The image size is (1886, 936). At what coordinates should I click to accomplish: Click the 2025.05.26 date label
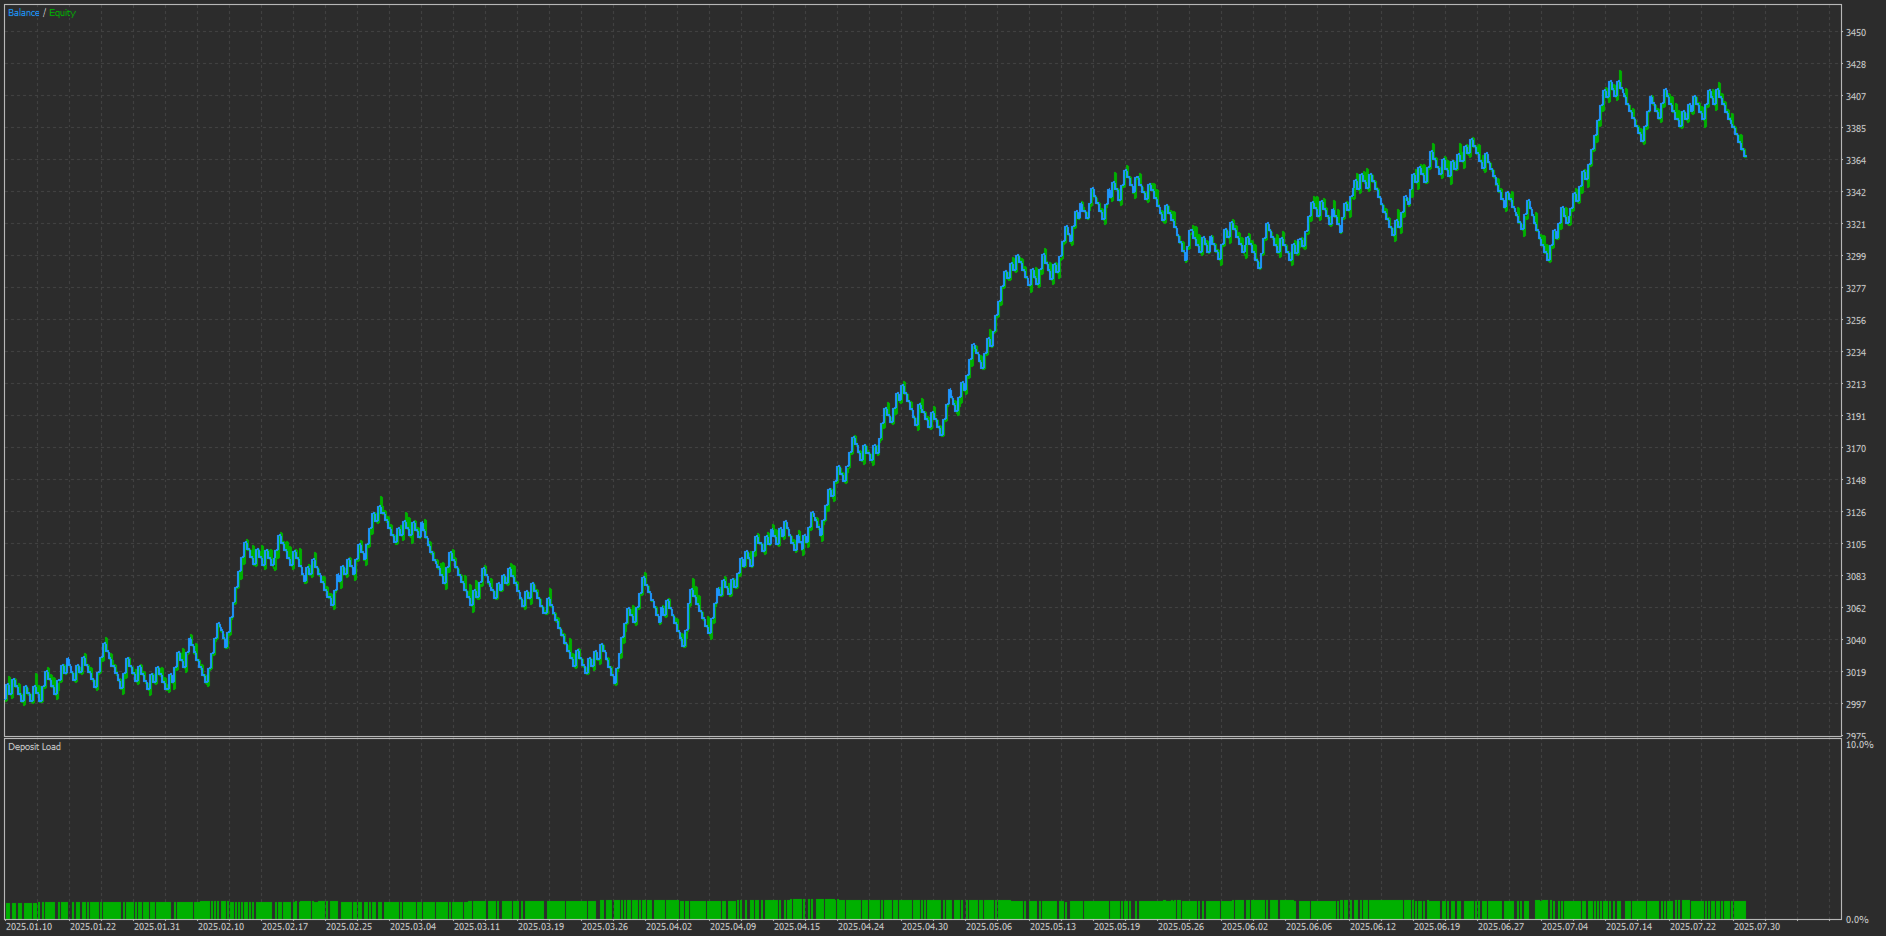[x=1180, y=927]
